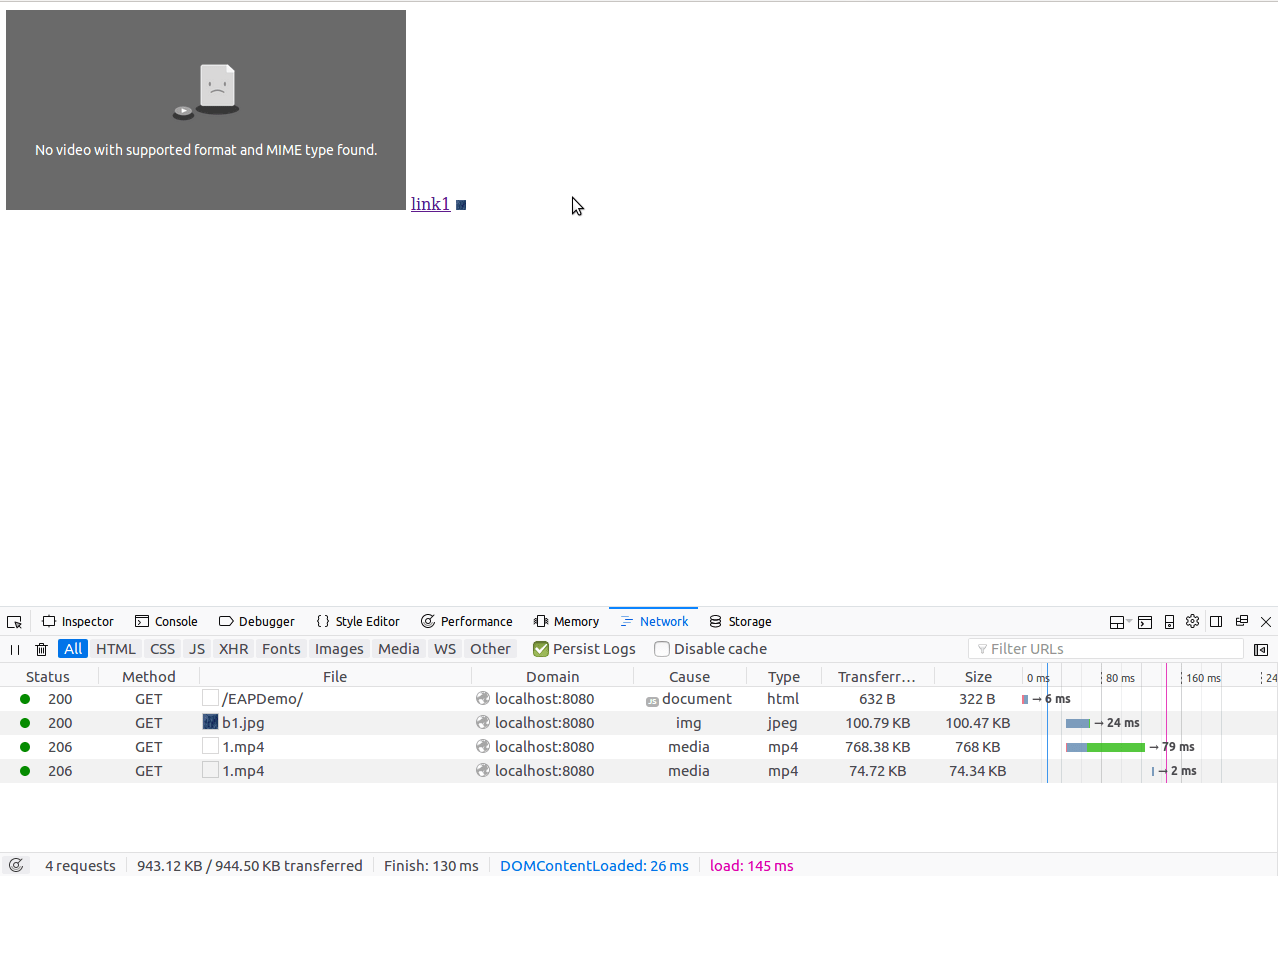Open the split console dropdown arrow
This screenshot has height=976, width=1280.
pyautogui.click(x=1129, y=622)
